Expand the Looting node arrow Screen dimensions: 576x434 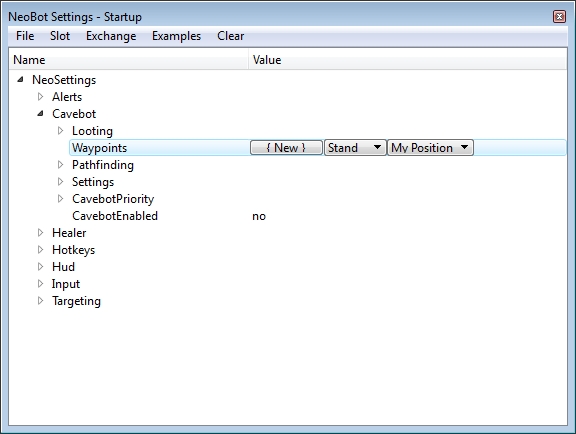pyautogui.click(x=60, y=130)
